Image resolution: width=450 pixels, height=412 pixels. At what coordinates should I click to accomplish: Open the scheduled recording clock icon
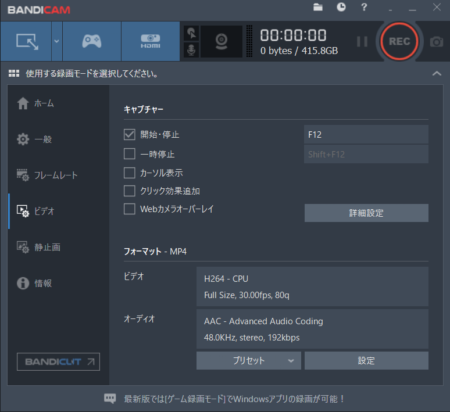tap(341, 7)
